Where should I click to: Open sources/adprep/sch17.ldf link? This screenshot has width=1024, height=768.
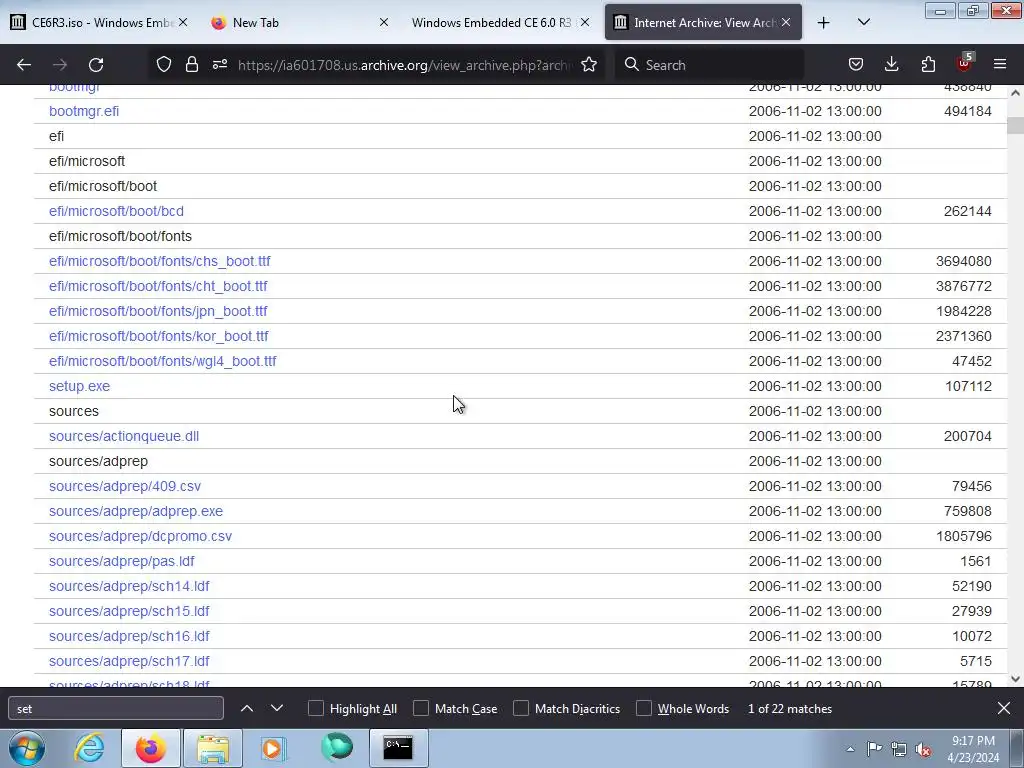click(x=129, y=661)
